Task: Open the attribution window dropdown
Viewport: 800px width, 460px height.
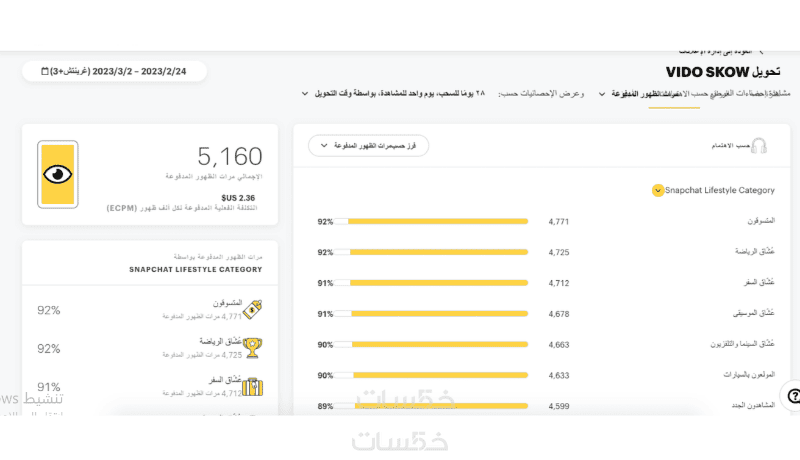Action: pos(304,94)
